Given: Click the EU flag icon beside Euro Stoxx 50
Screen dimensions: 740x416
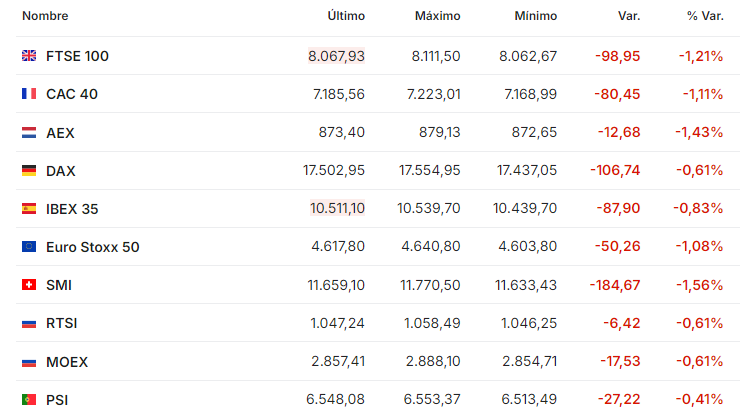Looking at the screenshot, I should (29, 246).
